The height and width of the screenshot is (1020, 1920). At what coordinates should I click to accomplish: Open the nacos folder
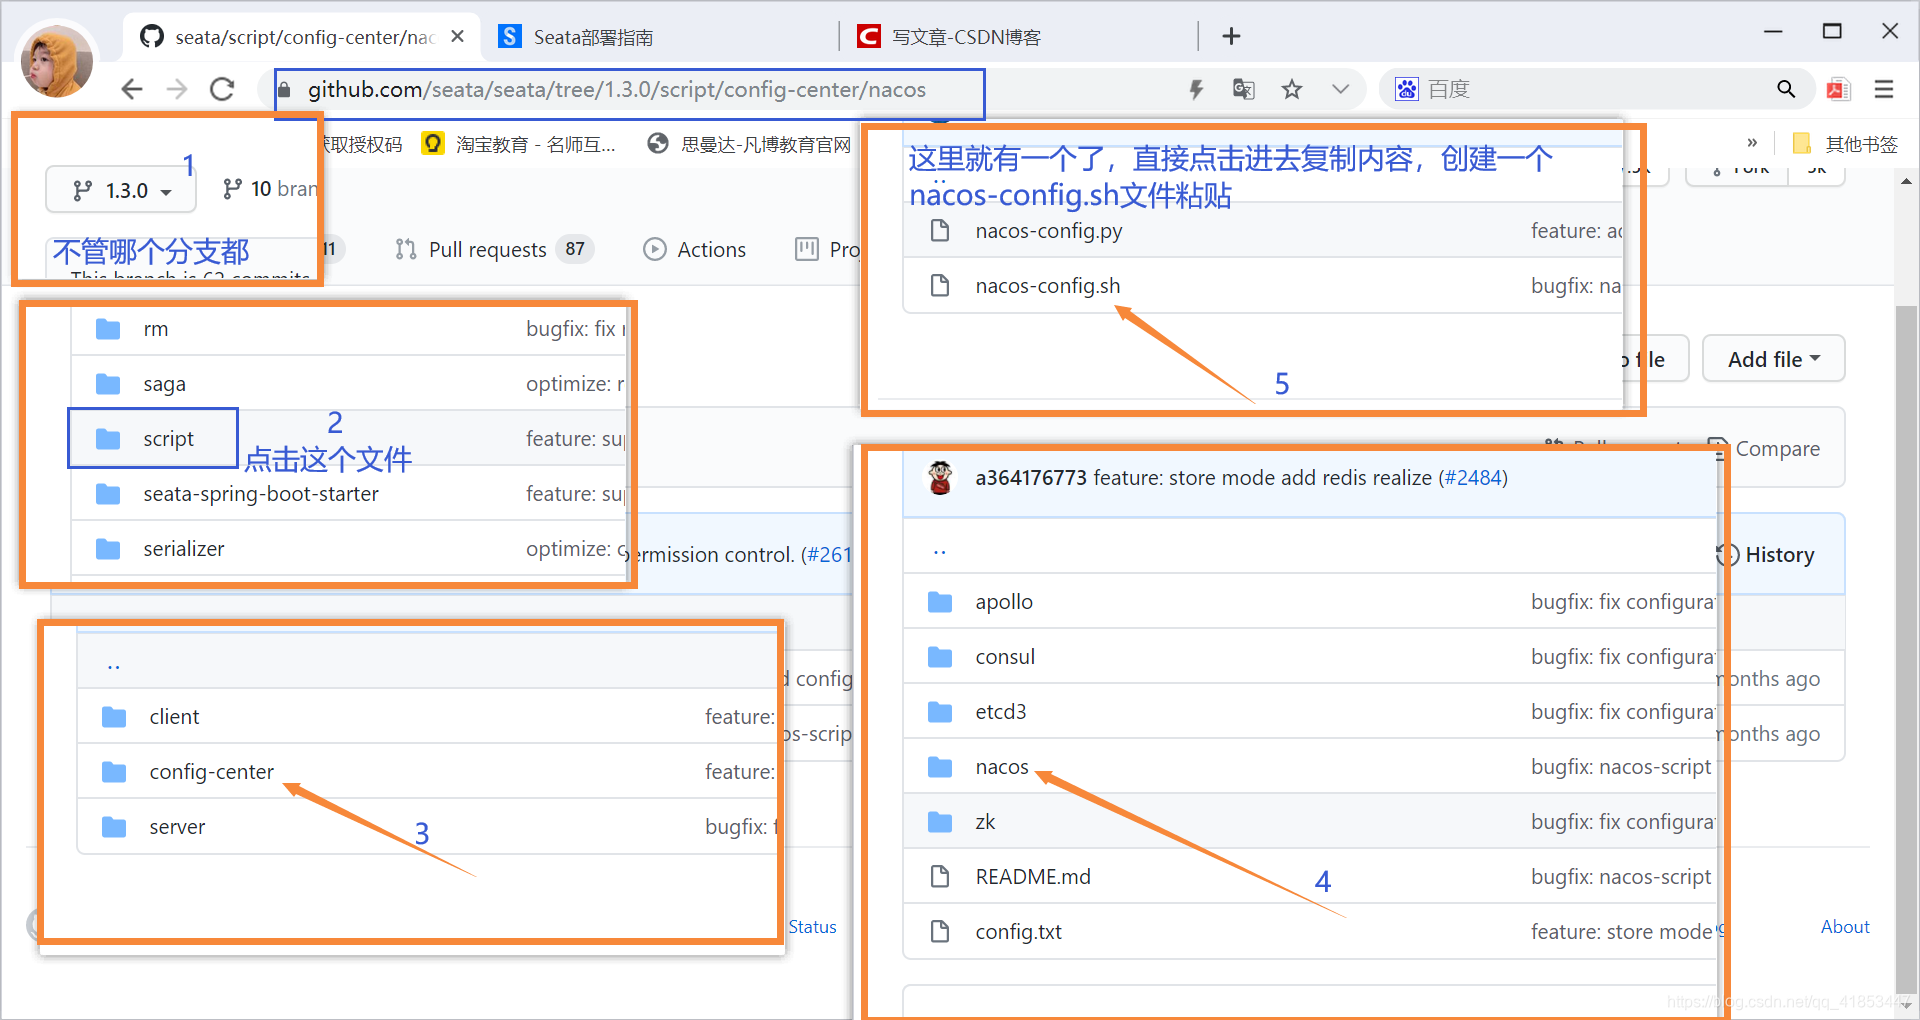click(x=1002, y=767)
